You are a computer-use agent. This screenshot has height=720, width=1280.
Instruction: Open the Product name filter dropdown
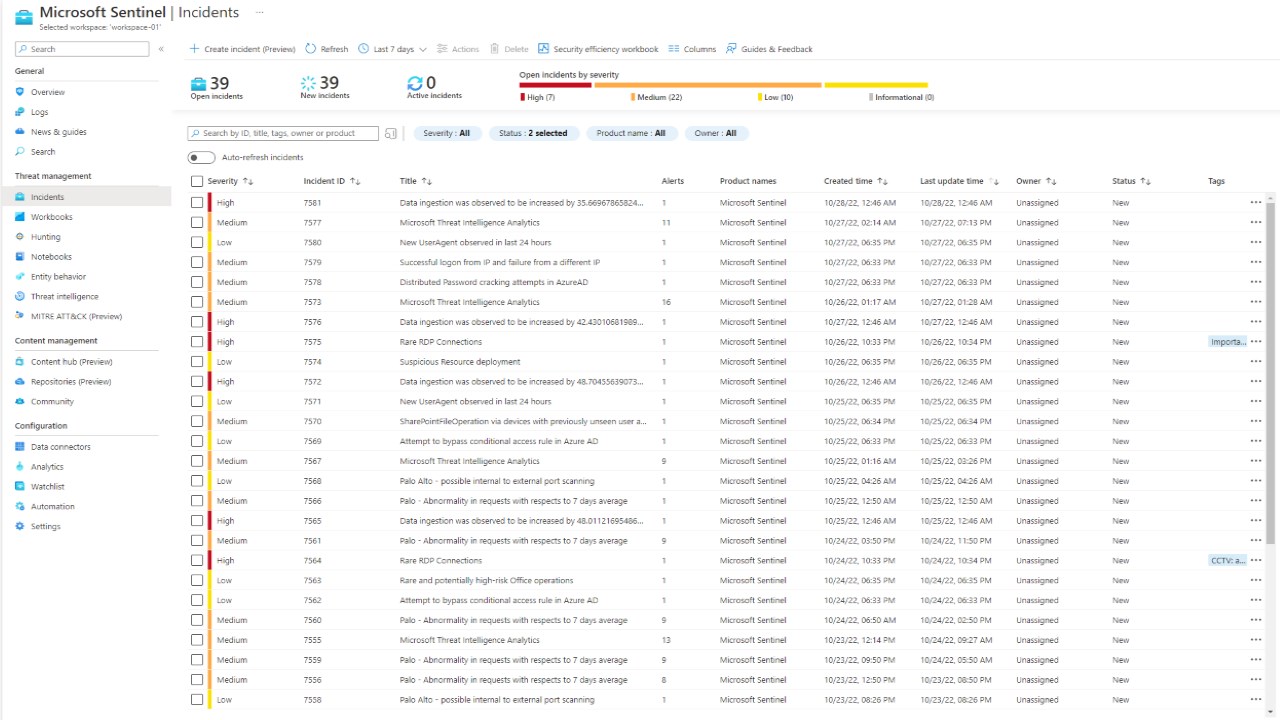click(x=631, y=133)
